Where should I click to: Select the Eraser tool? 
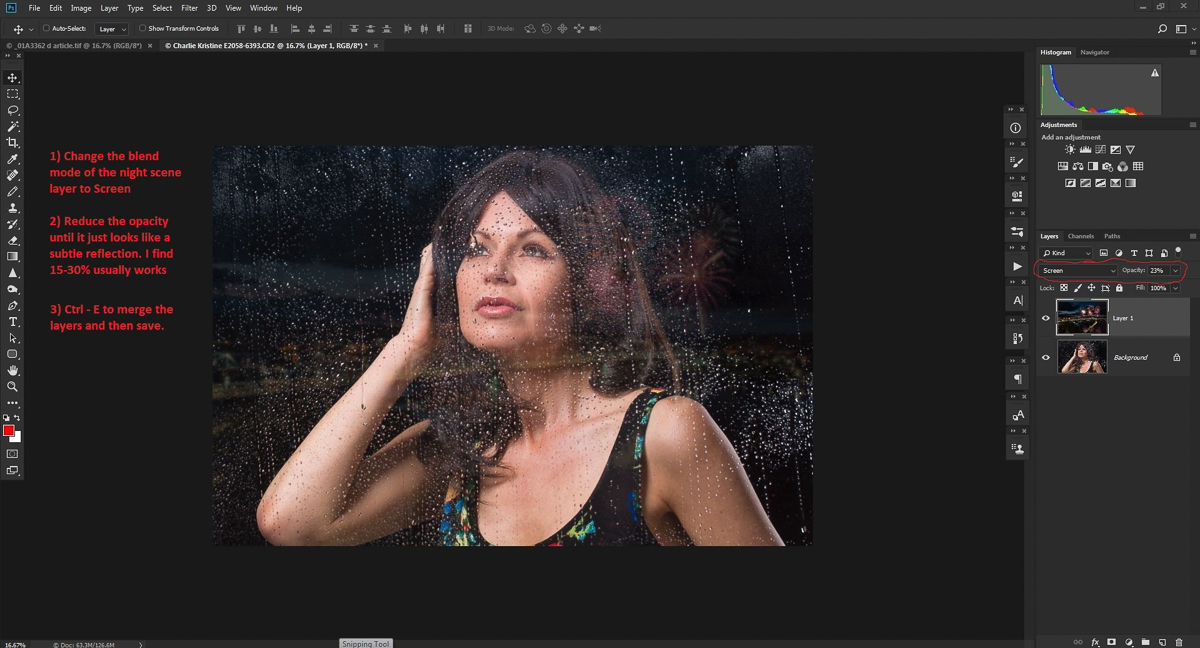13,241
